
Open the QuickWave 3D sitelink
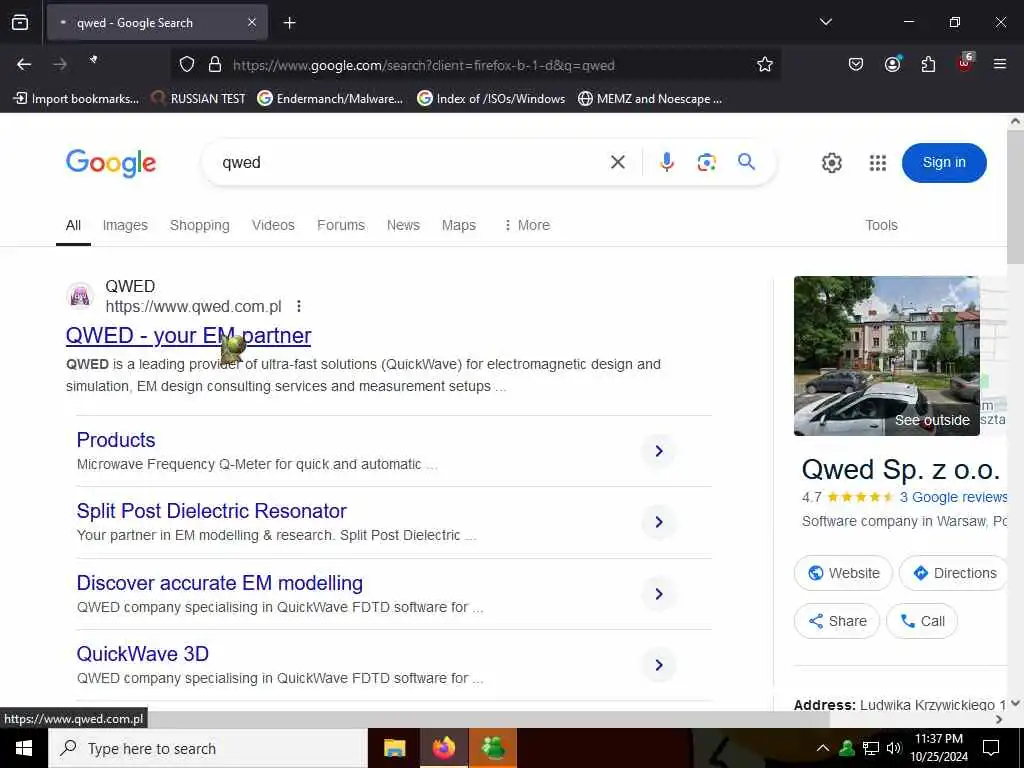coord(143,654)
